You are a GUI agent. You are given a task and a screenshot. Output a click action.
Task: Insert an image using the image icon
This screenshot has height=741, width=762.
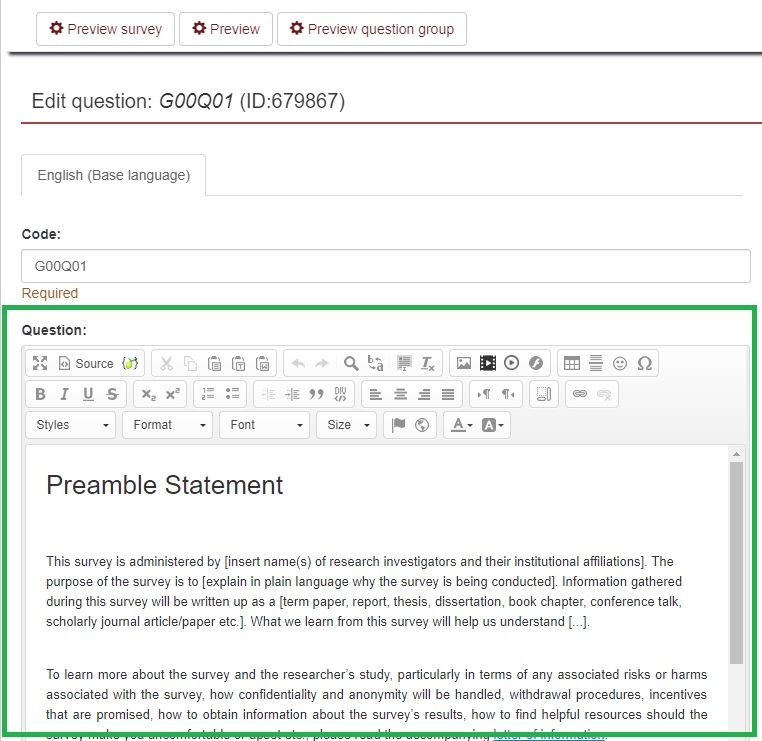[464, 363]
